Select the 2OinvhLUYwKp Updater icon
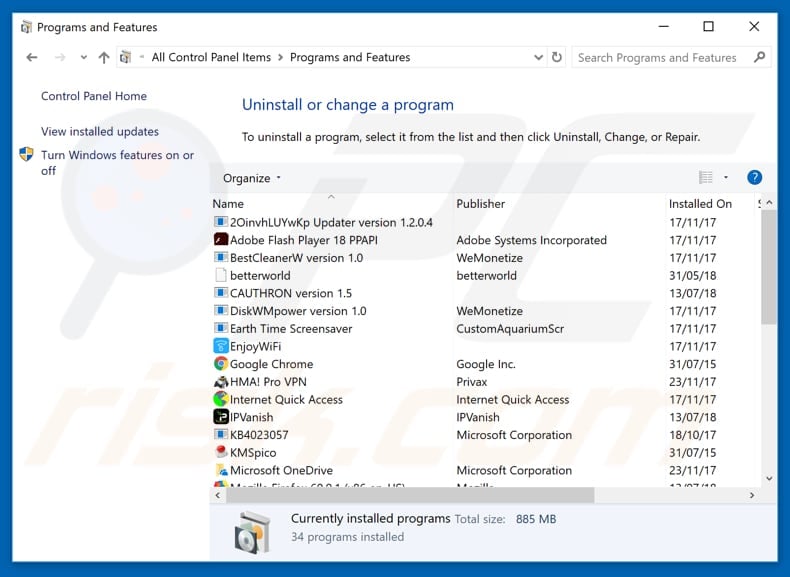Image resolution: width=790 pixels, height=577 pixels. [221, 222]
